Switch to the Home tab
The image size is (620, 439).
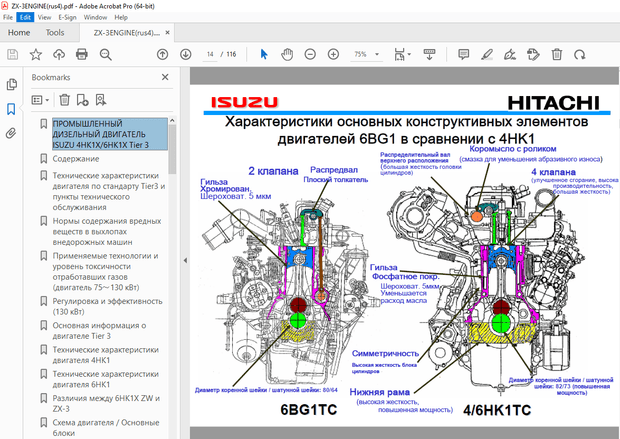[19, 32]
